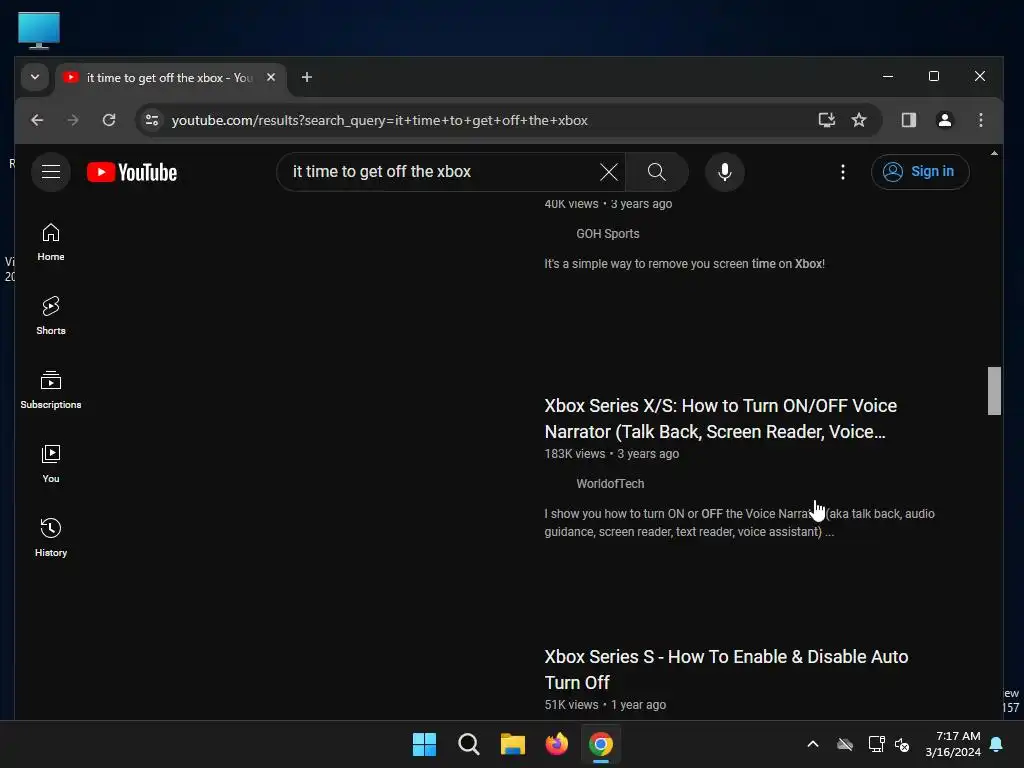Click Chrome taskbar icon
The image size is (1024, 768).
click(601, 744)
